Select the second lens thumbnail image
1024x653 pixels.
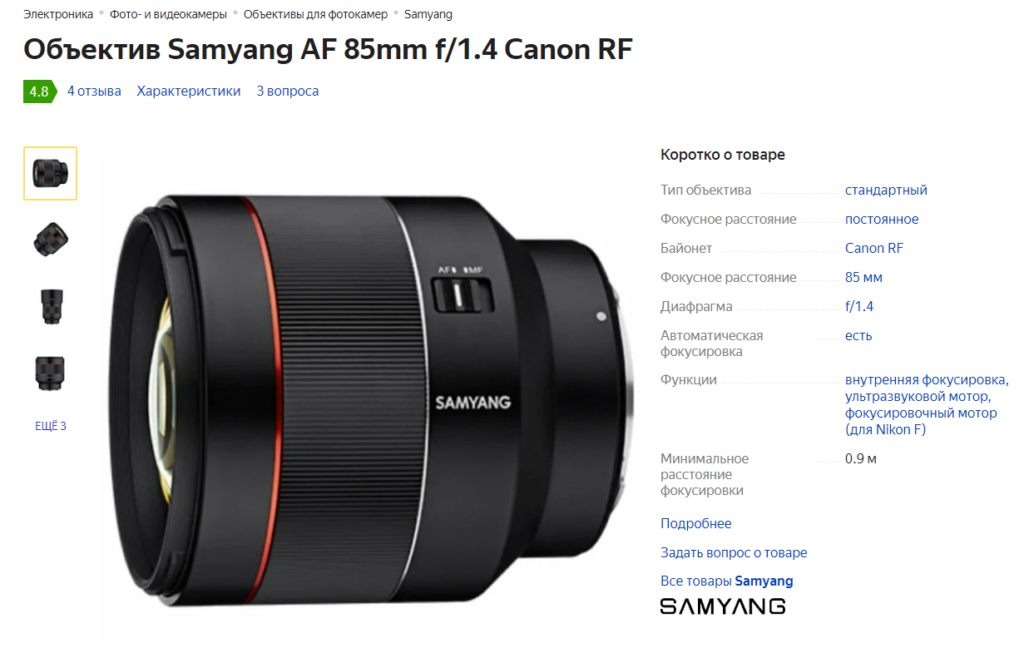pos(50,240)
